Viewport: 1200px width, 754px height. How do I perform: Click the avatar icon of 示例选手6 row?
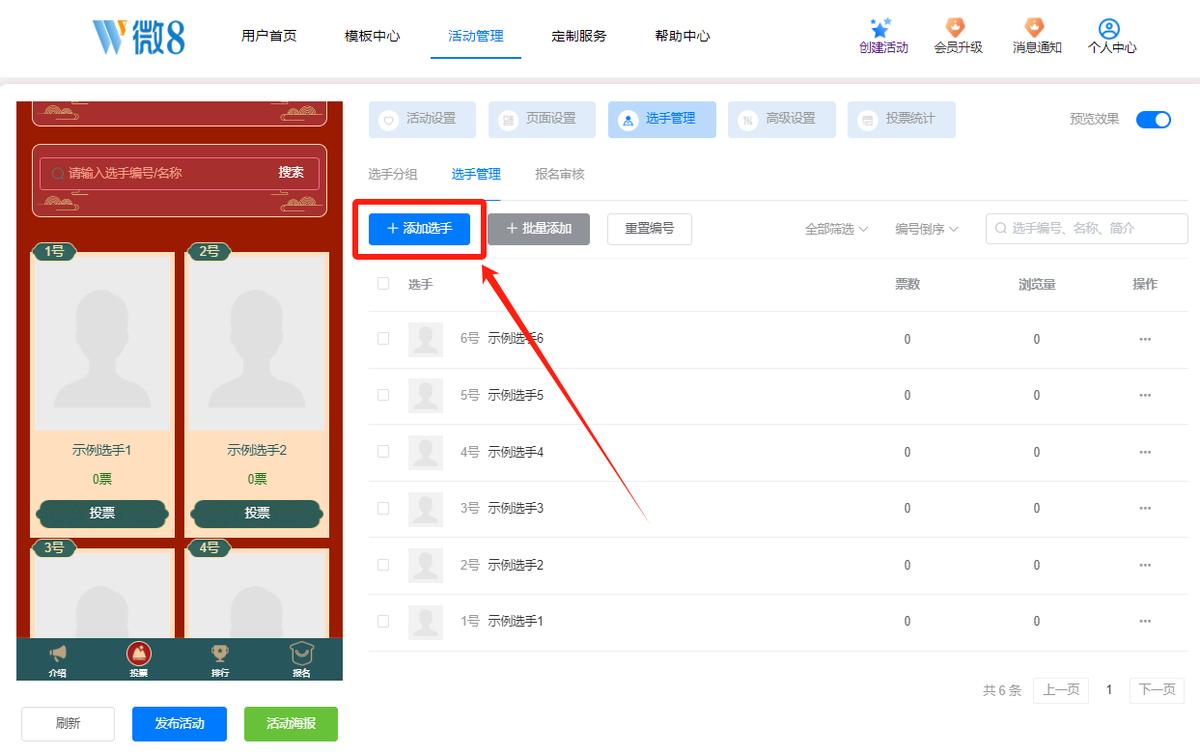click(426, 340)
